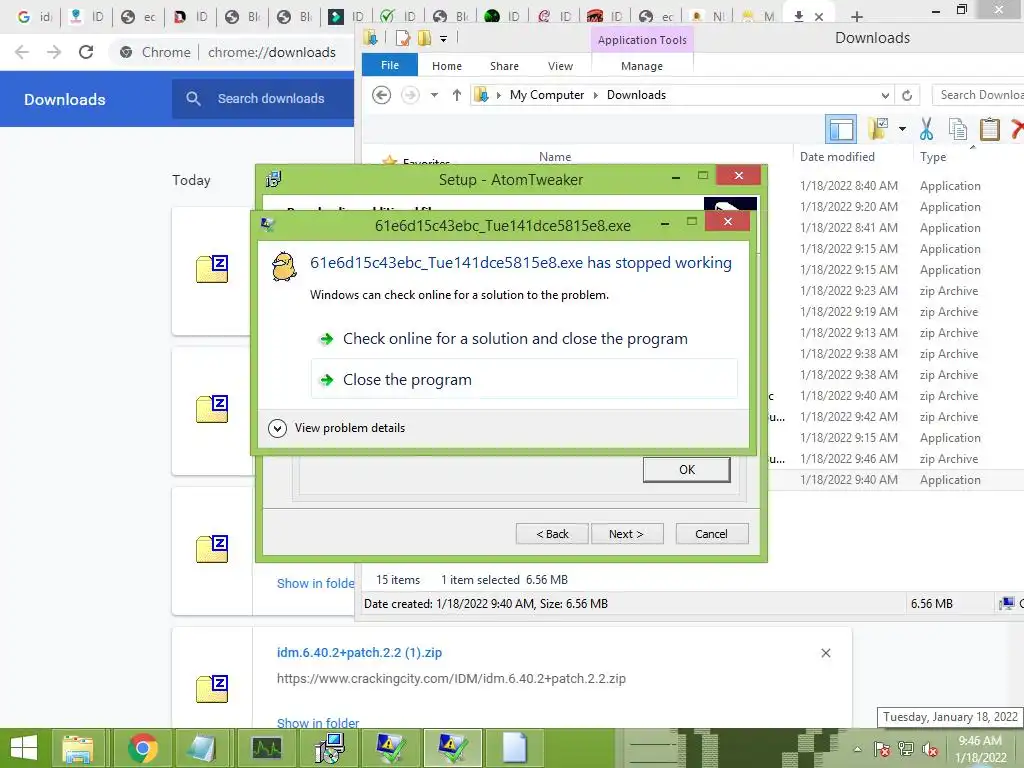Open the performance monitor taskbar icon
The height and width of the screenshot is (768, 1024).
click(266, 748)
